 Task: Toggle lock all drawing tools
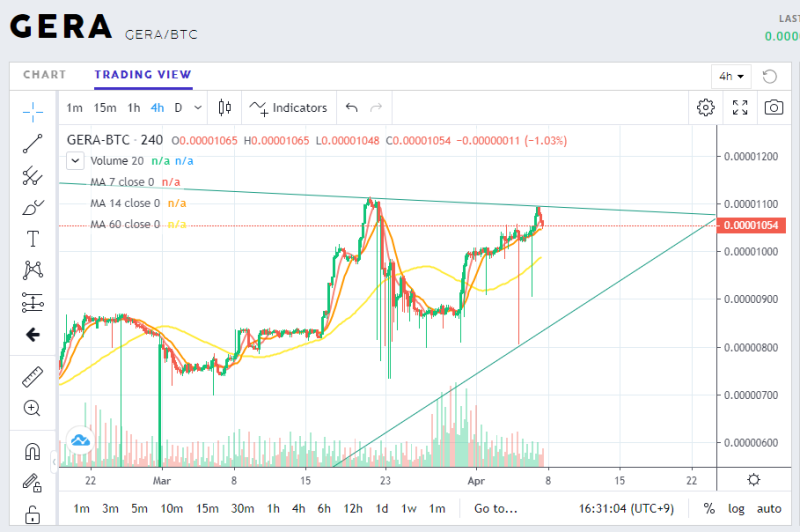point(32,514)
